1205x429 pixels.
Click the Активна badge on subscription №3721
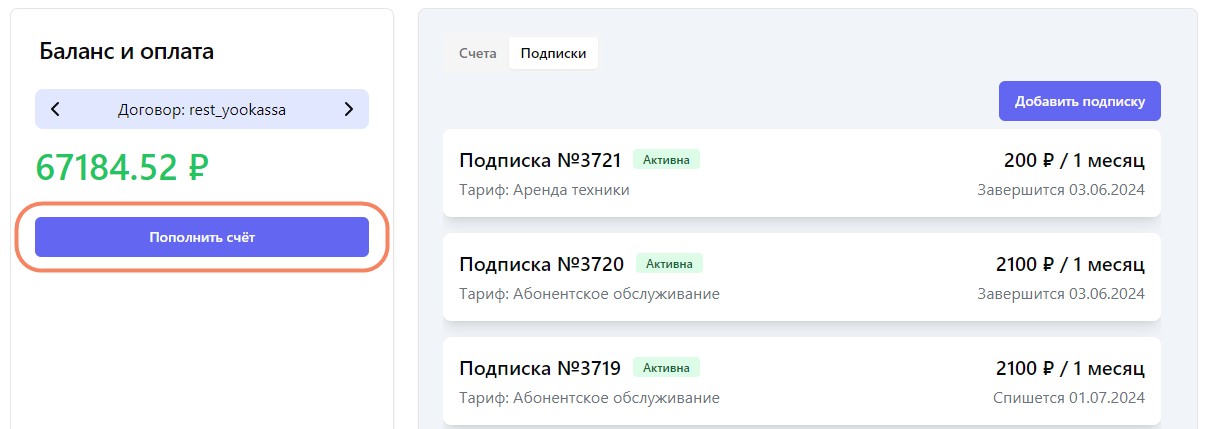[x=666, y=159]
